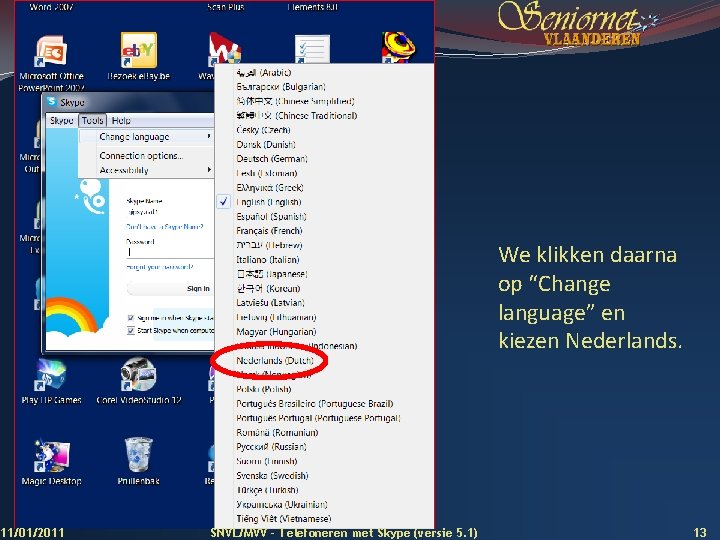Open Microsoft Office PowerPoint 2007 desktop shortcut
The width and height of the screenshot is (720, 540).
click(x=51, y=63)
